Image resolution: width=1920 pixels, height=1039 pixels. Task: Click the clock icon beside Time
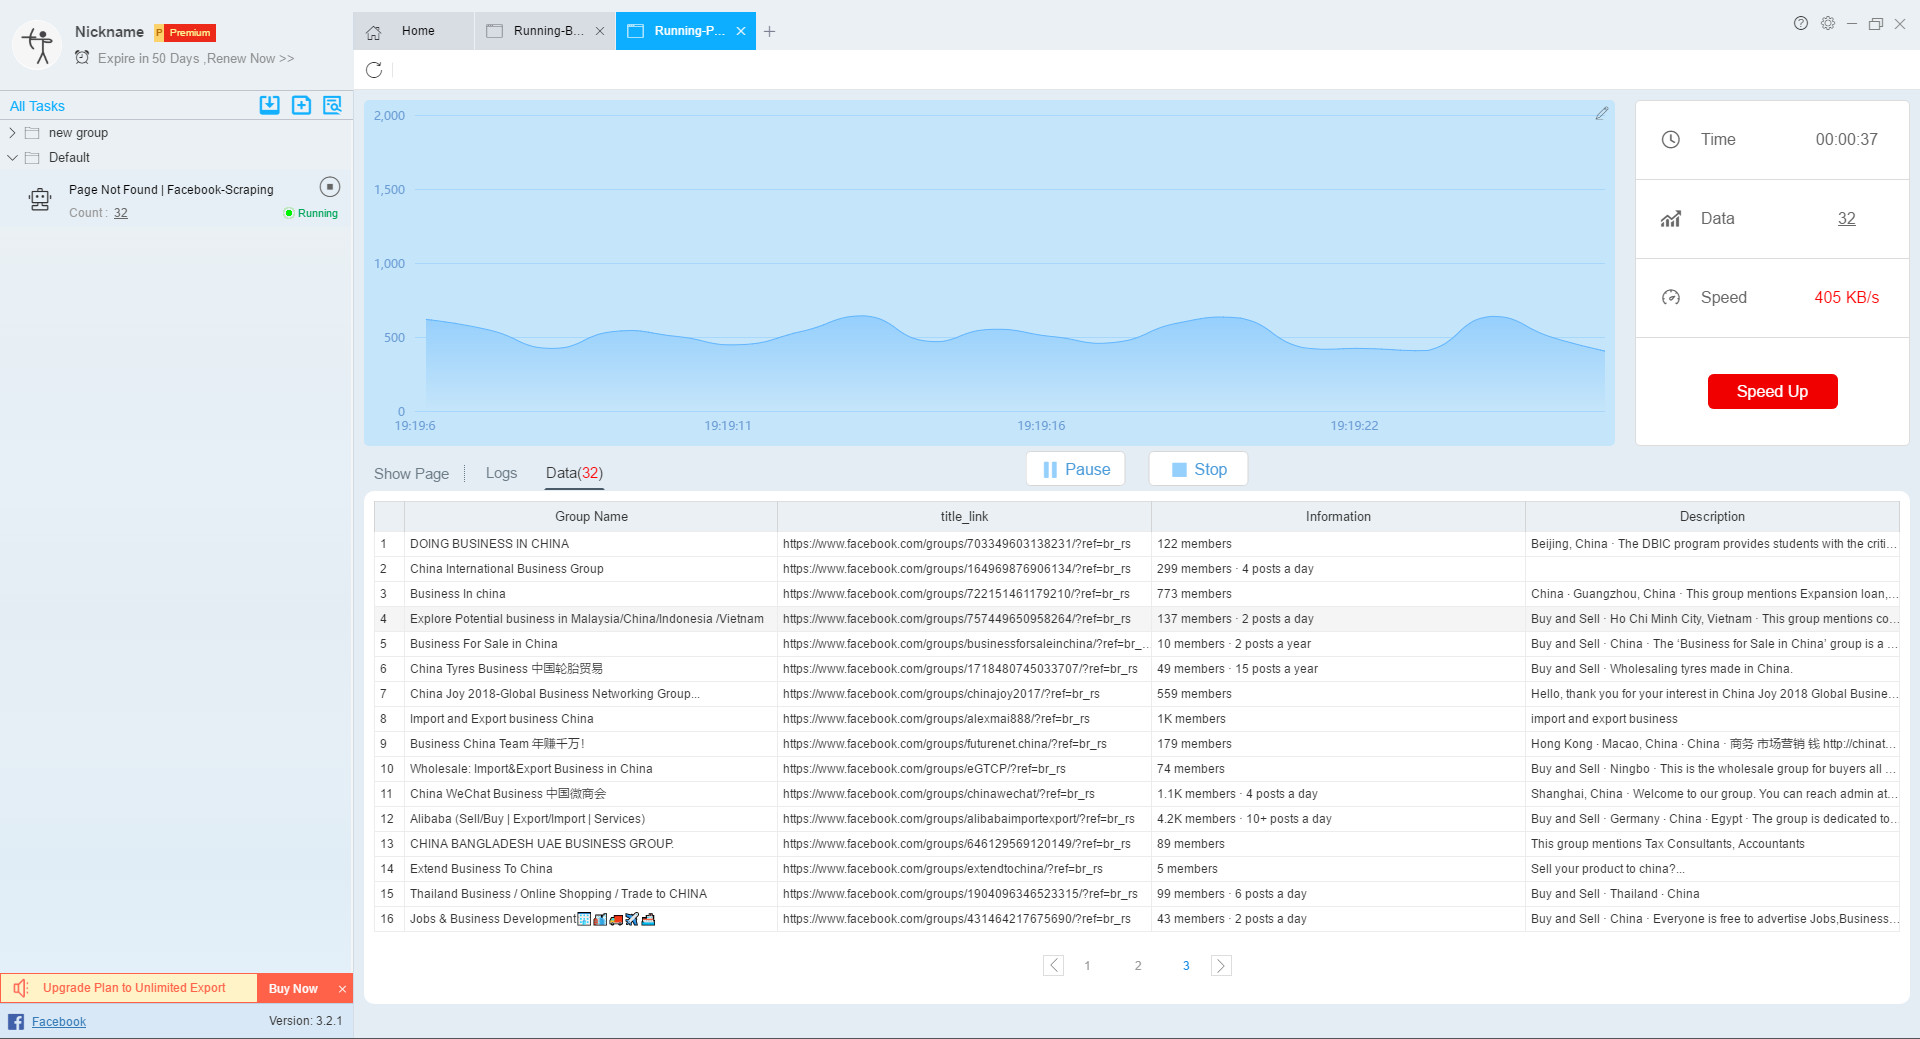pos(1671,140)
